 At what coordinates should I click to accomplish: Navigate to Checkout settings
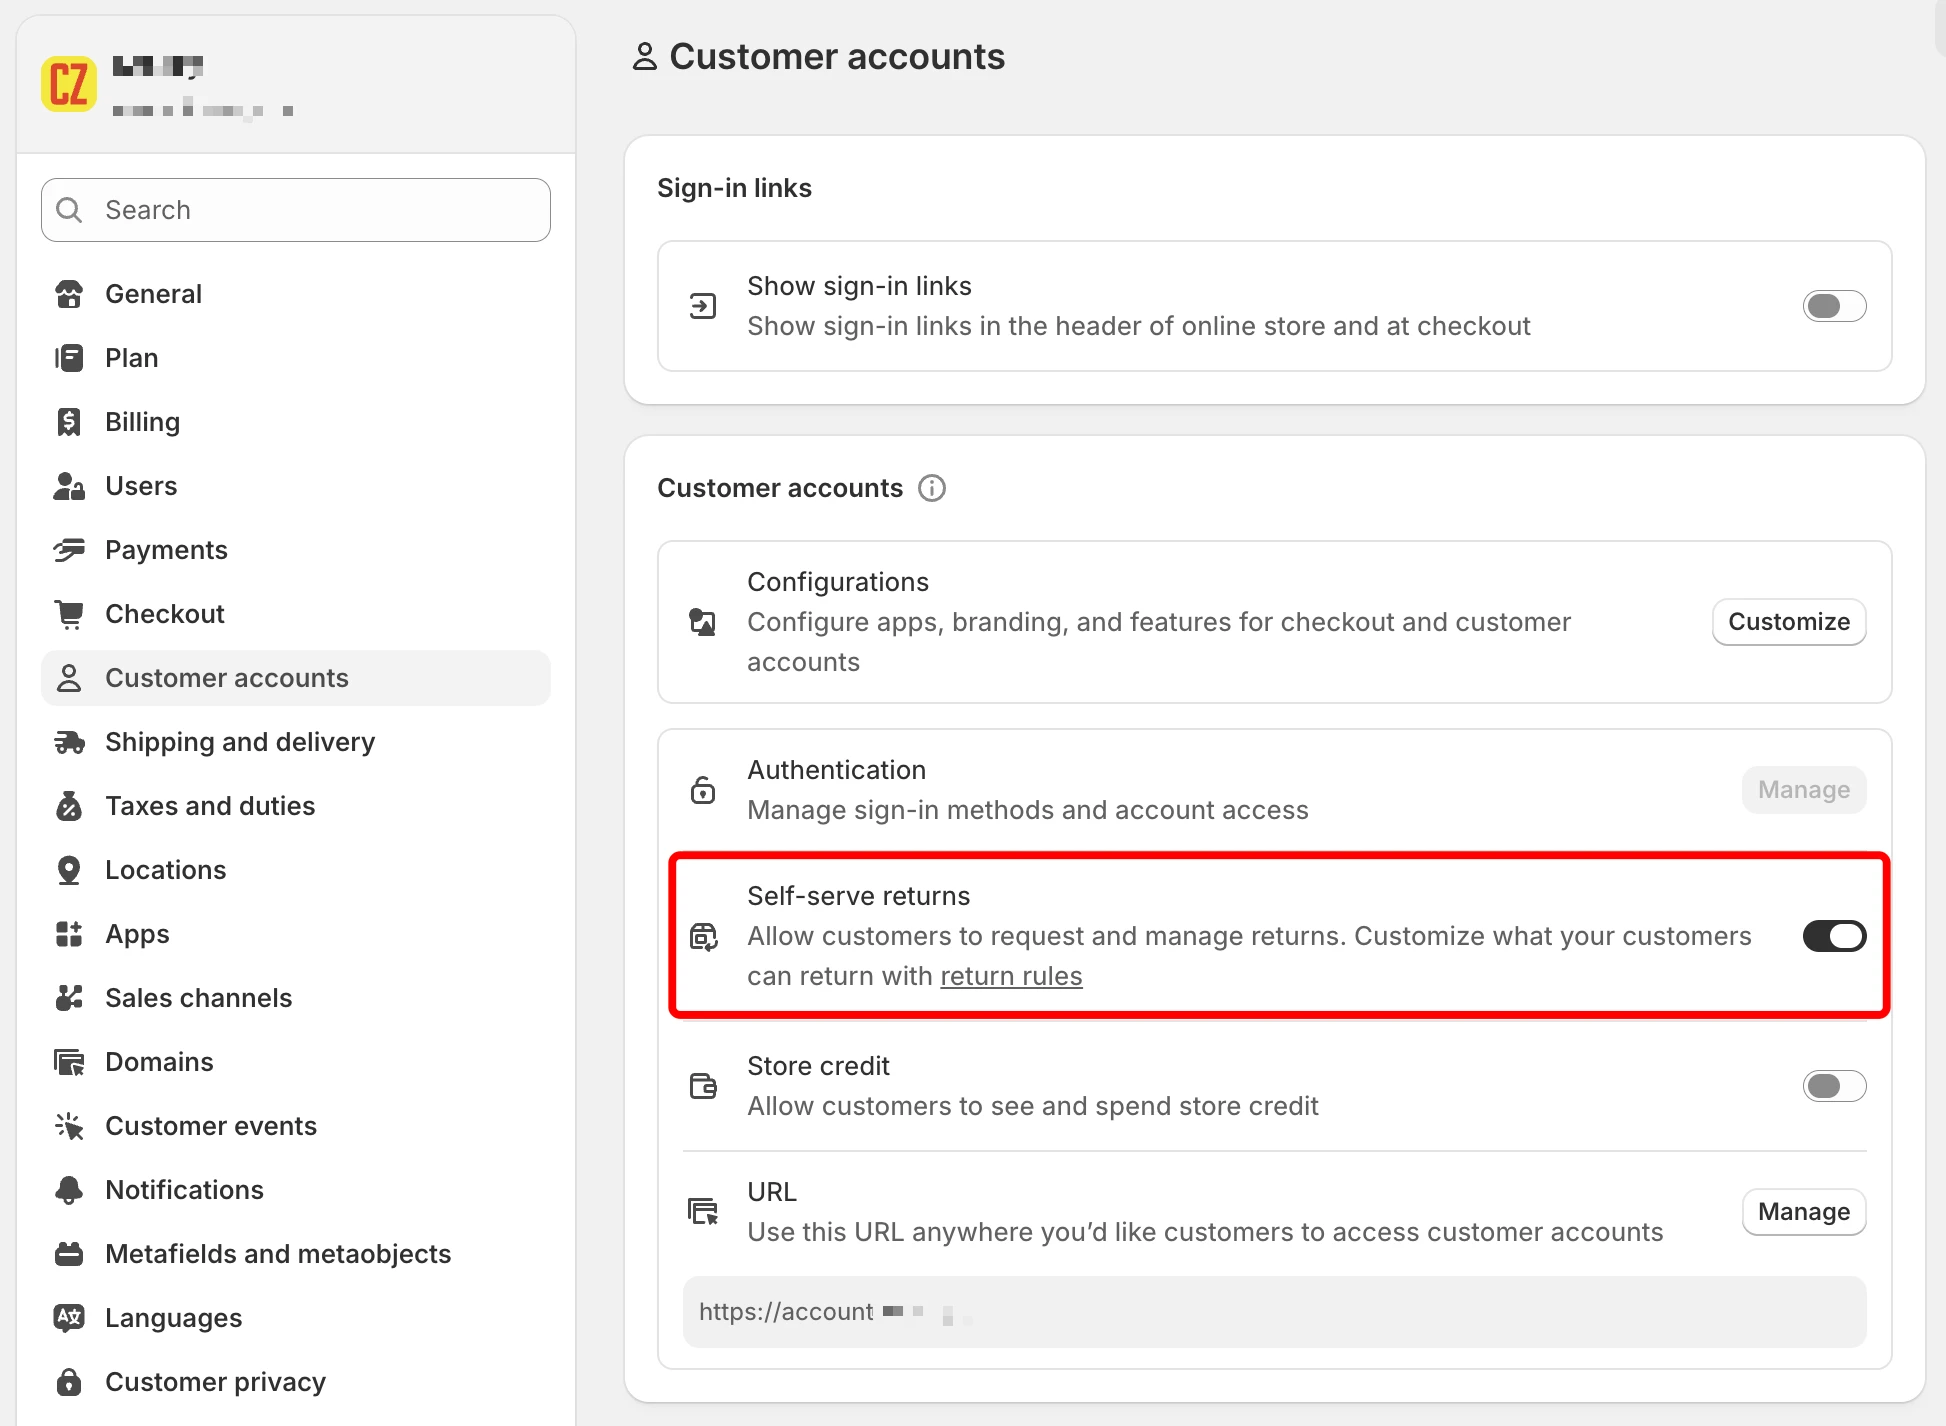[296, 614]
